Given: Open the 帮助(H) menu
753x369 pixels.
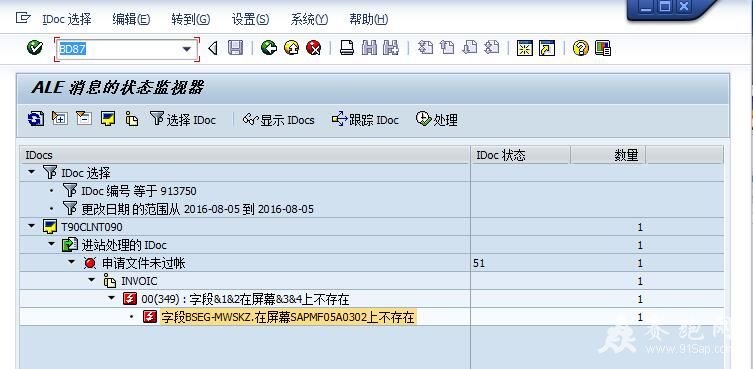Looking at the screenshot, I should [369, 20].
